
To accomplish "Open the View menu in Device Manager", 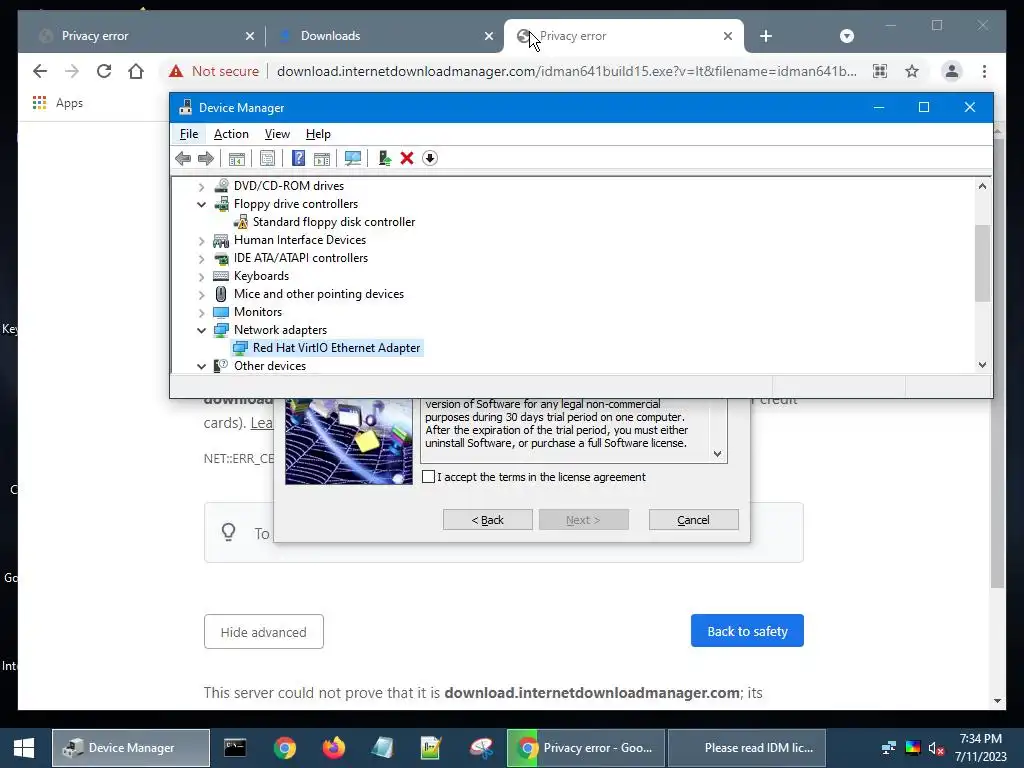I will (x=277, y=134).
